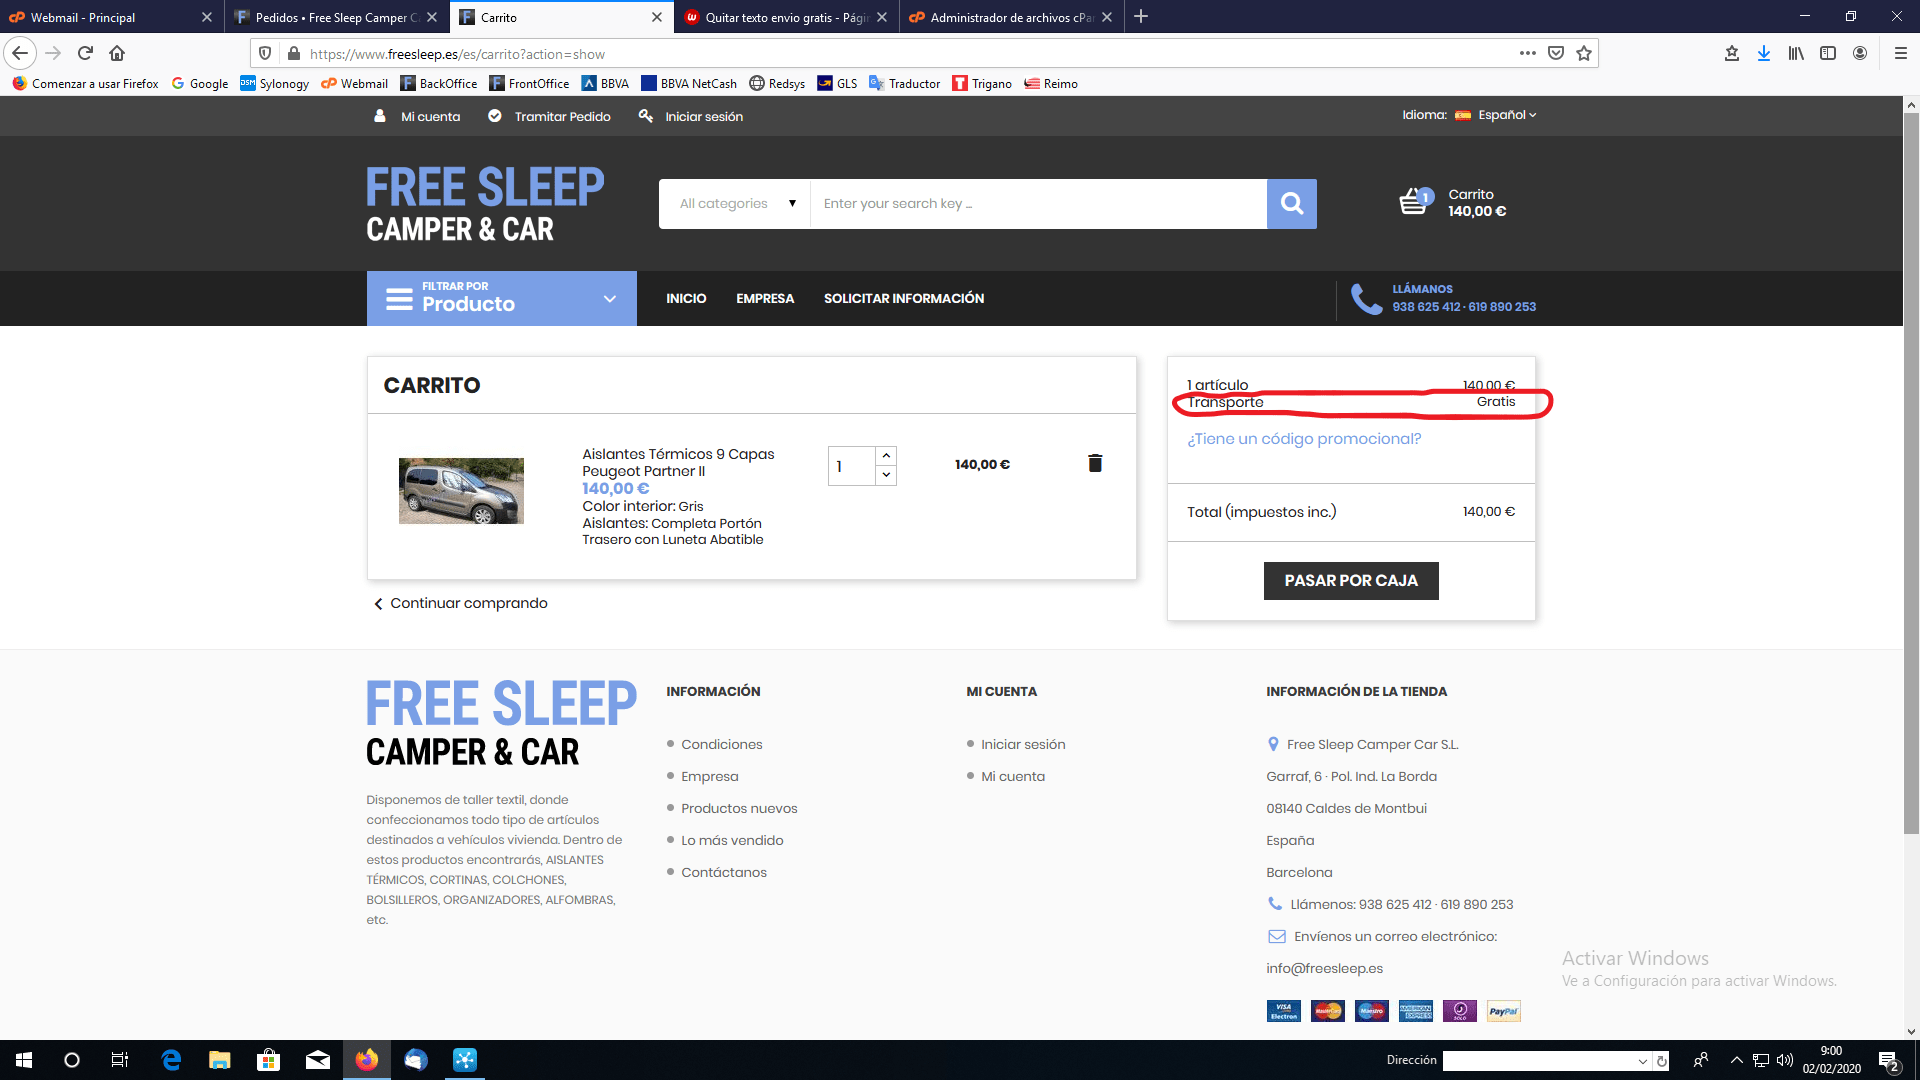
Task: Switch to Quitar texto envio gratis tab
Action: pos(785,17)
